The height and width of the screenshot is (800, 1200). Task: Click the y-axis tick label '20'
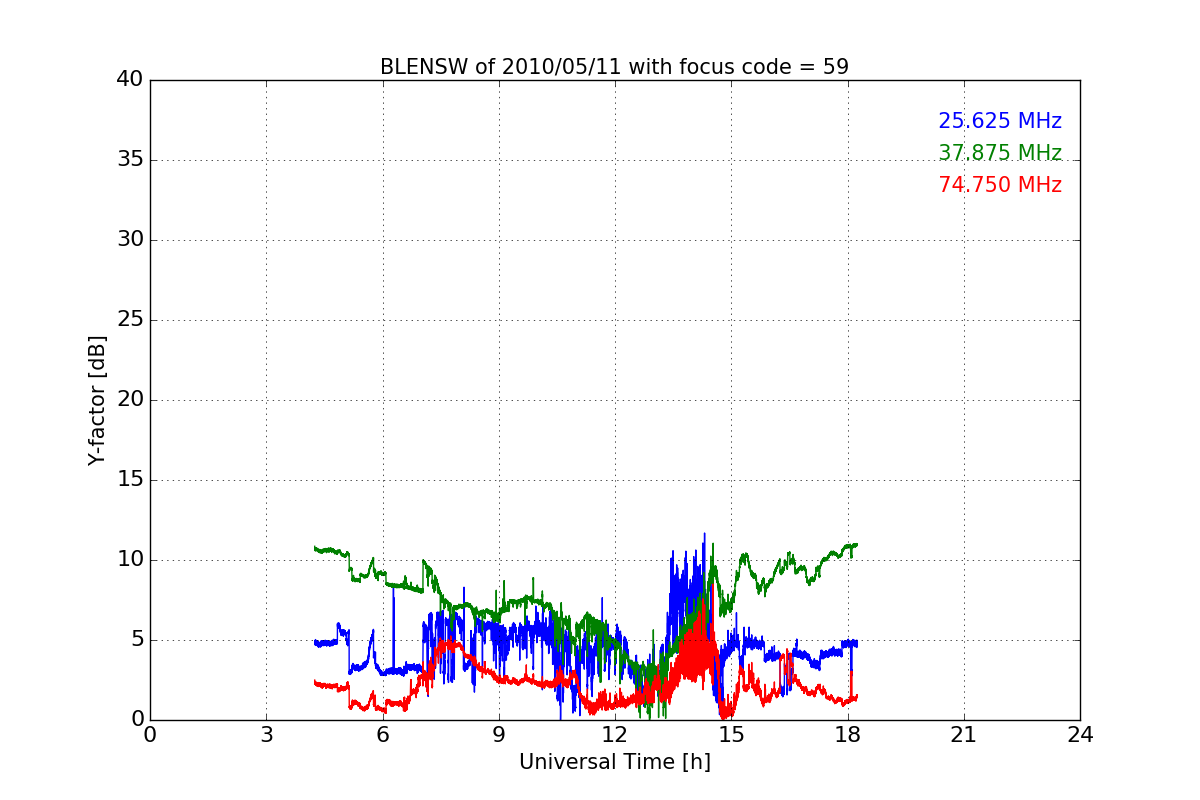click(x=130, y=400)
